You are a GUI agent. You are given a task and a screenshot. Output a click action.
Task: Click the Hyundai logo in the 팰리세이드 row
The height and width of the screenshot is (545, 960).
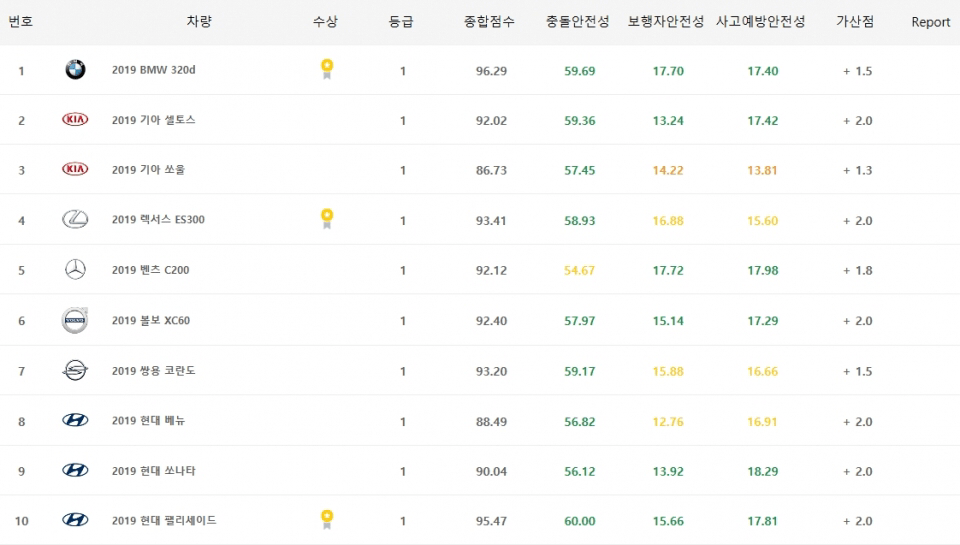tap(75, 520)
